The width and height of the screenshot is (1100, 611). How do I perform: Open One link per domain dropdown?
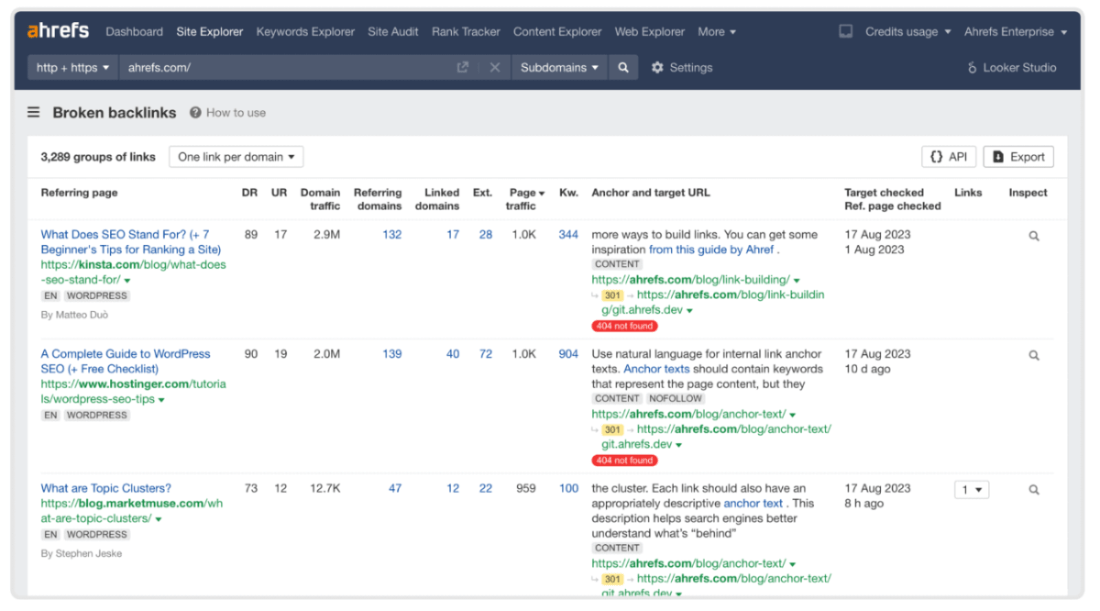click(236, 156)
